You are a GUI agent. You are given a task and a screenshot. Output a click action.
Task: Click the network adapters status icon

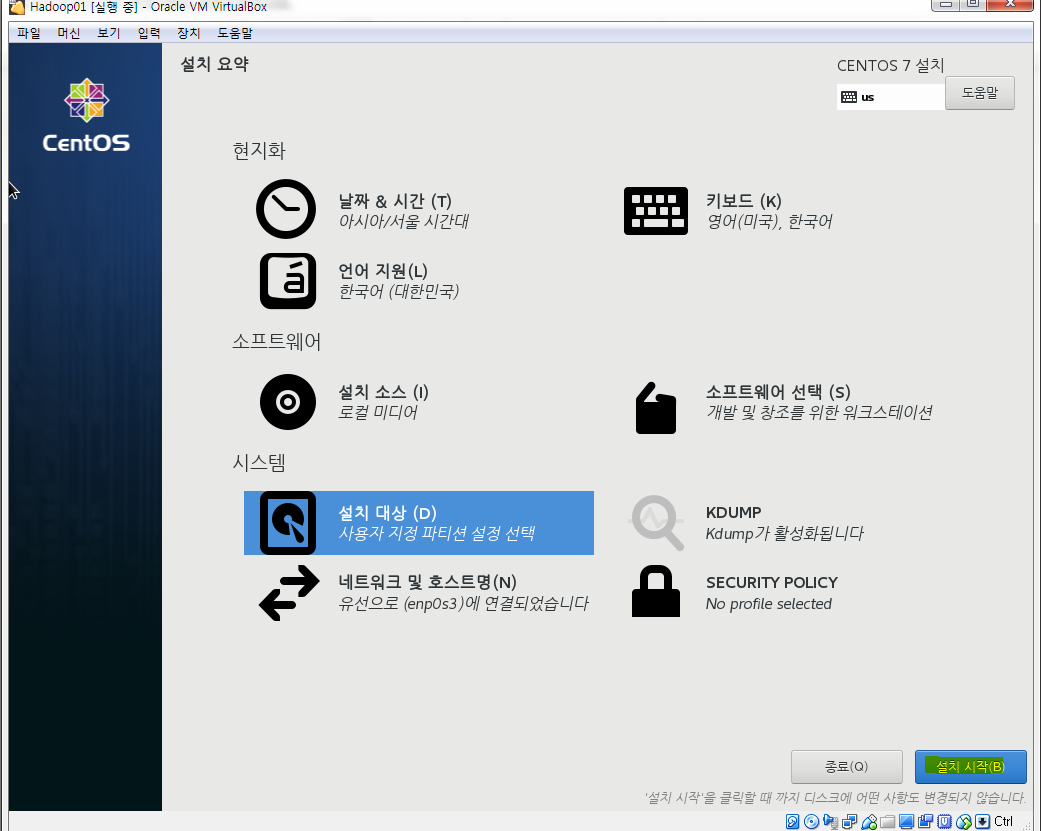[x=849, y=822]
